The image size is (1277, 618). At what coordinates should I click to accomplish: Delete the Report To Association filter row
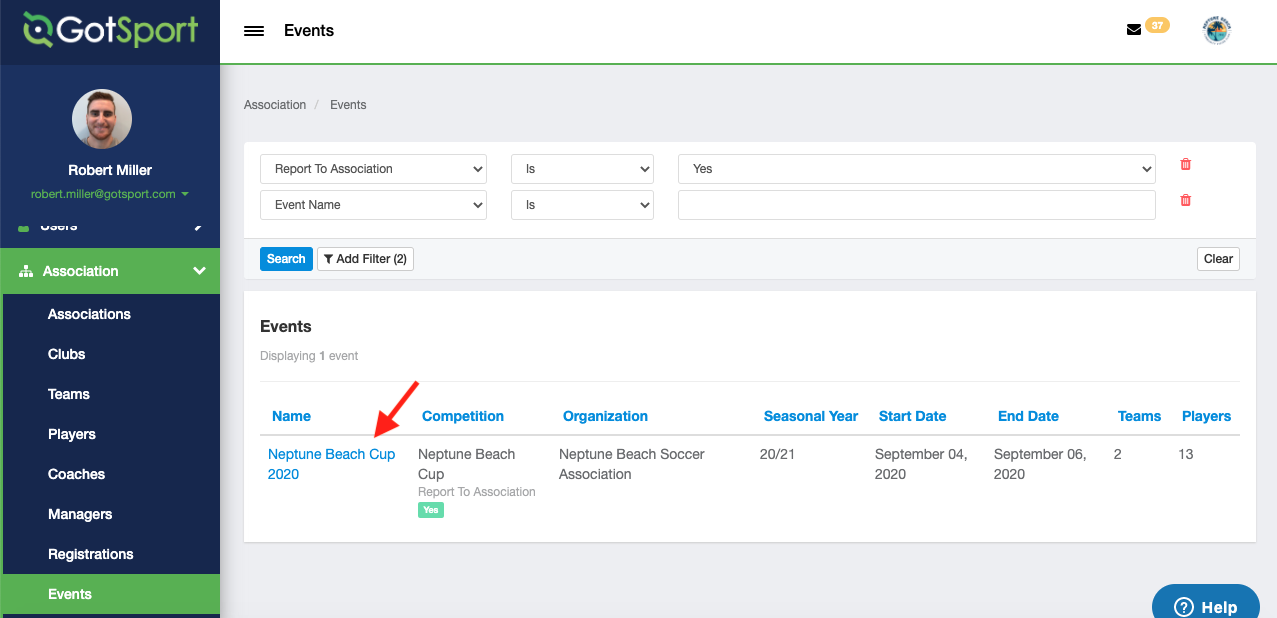pos(1186,164)
